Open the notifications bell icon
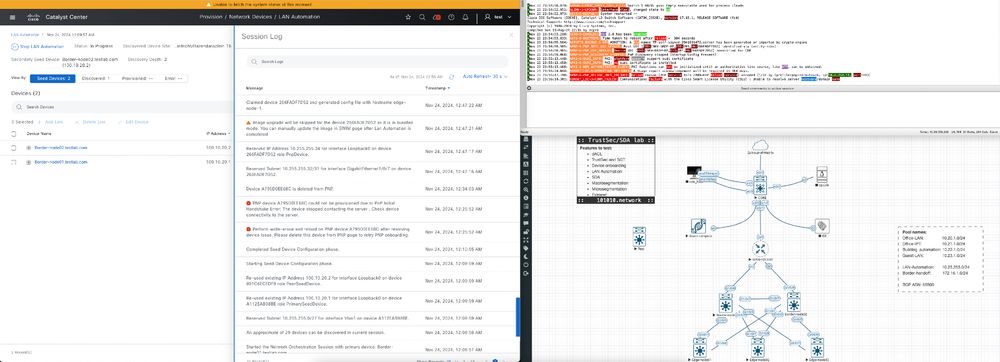The height and width of the screenshot is (362, 1000). (x=466, y=17)
